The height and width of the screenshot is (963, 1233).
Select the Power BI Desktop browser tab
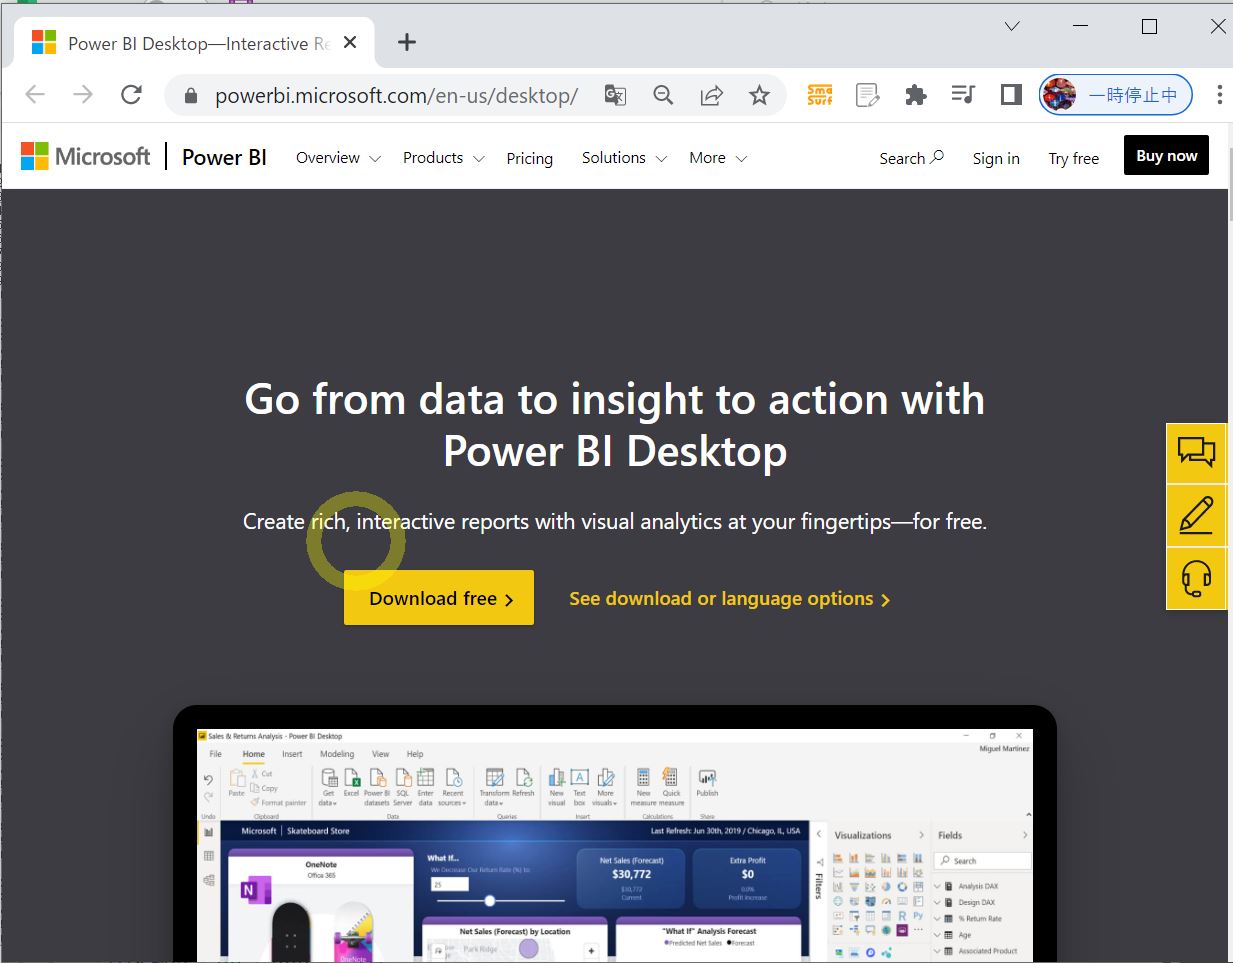tap(195, 43)
